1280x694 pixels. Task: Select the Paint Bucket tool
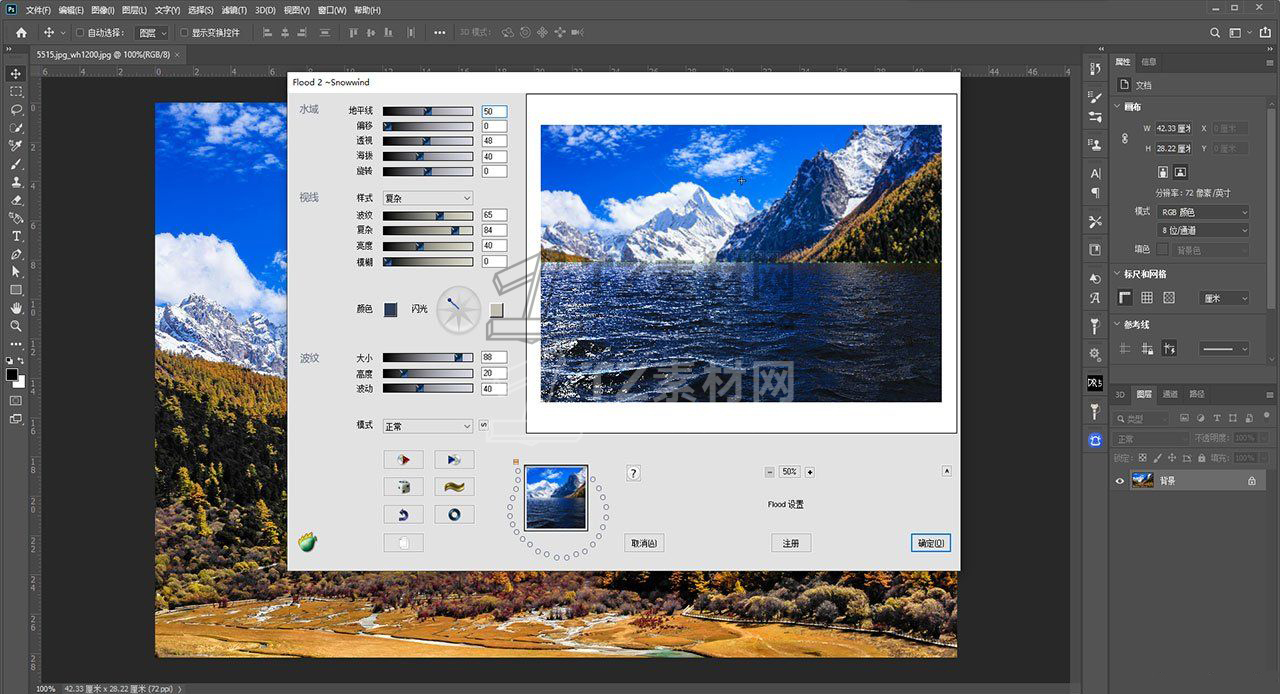pos(16,218)
